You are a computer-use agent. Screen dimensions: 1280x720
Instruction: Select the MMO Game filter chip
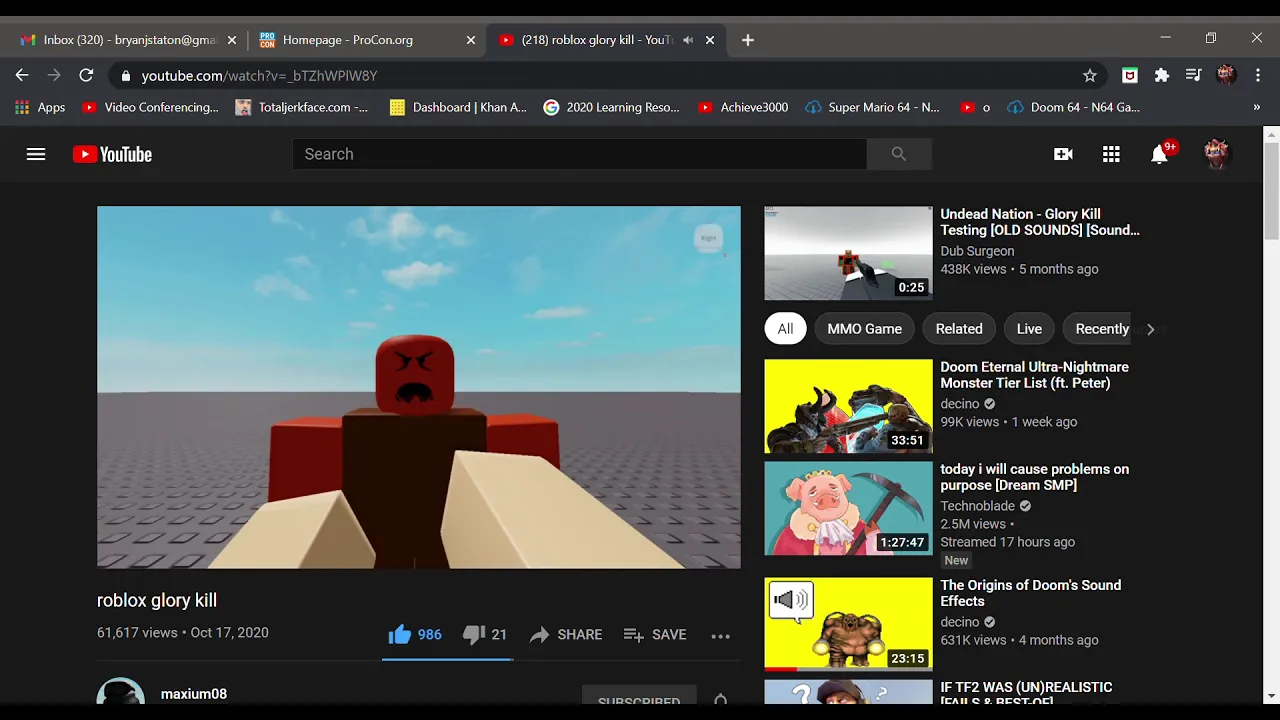(x=864, y=329)
